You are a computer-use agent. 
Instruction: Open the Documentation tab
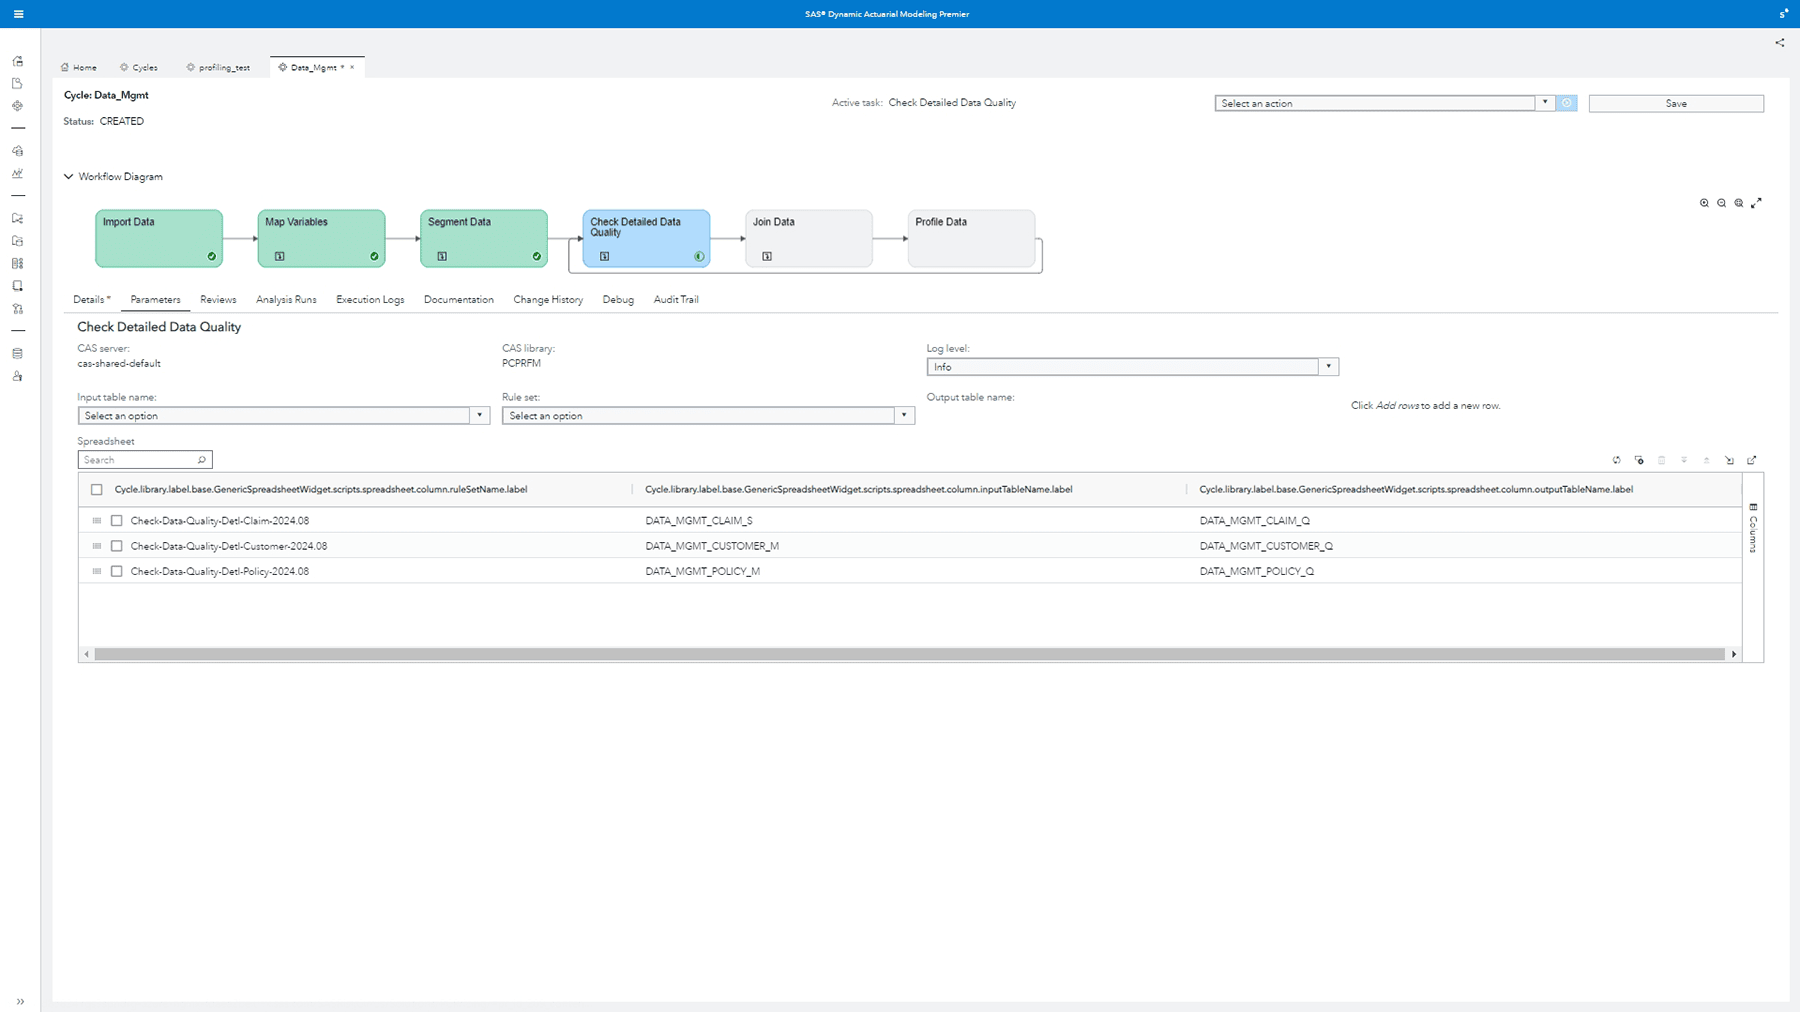[x=459, y=300]
